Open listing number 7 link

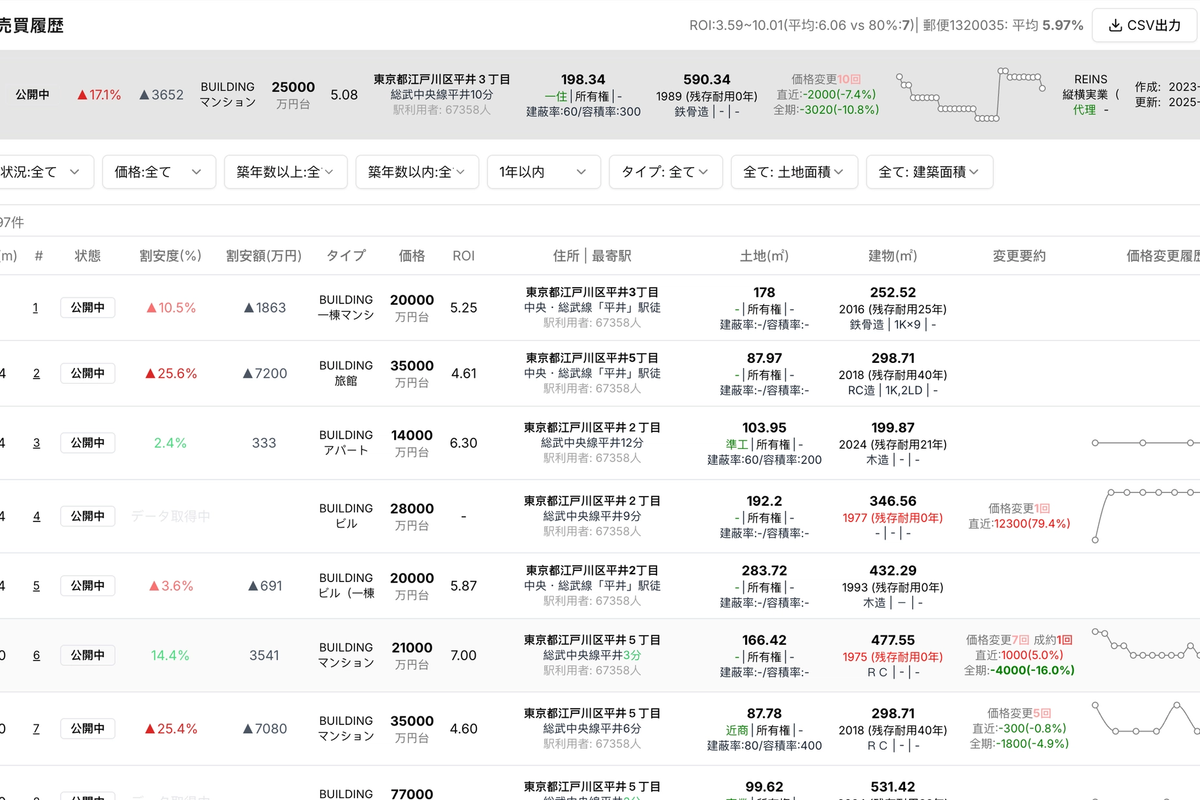coord(36,728)
